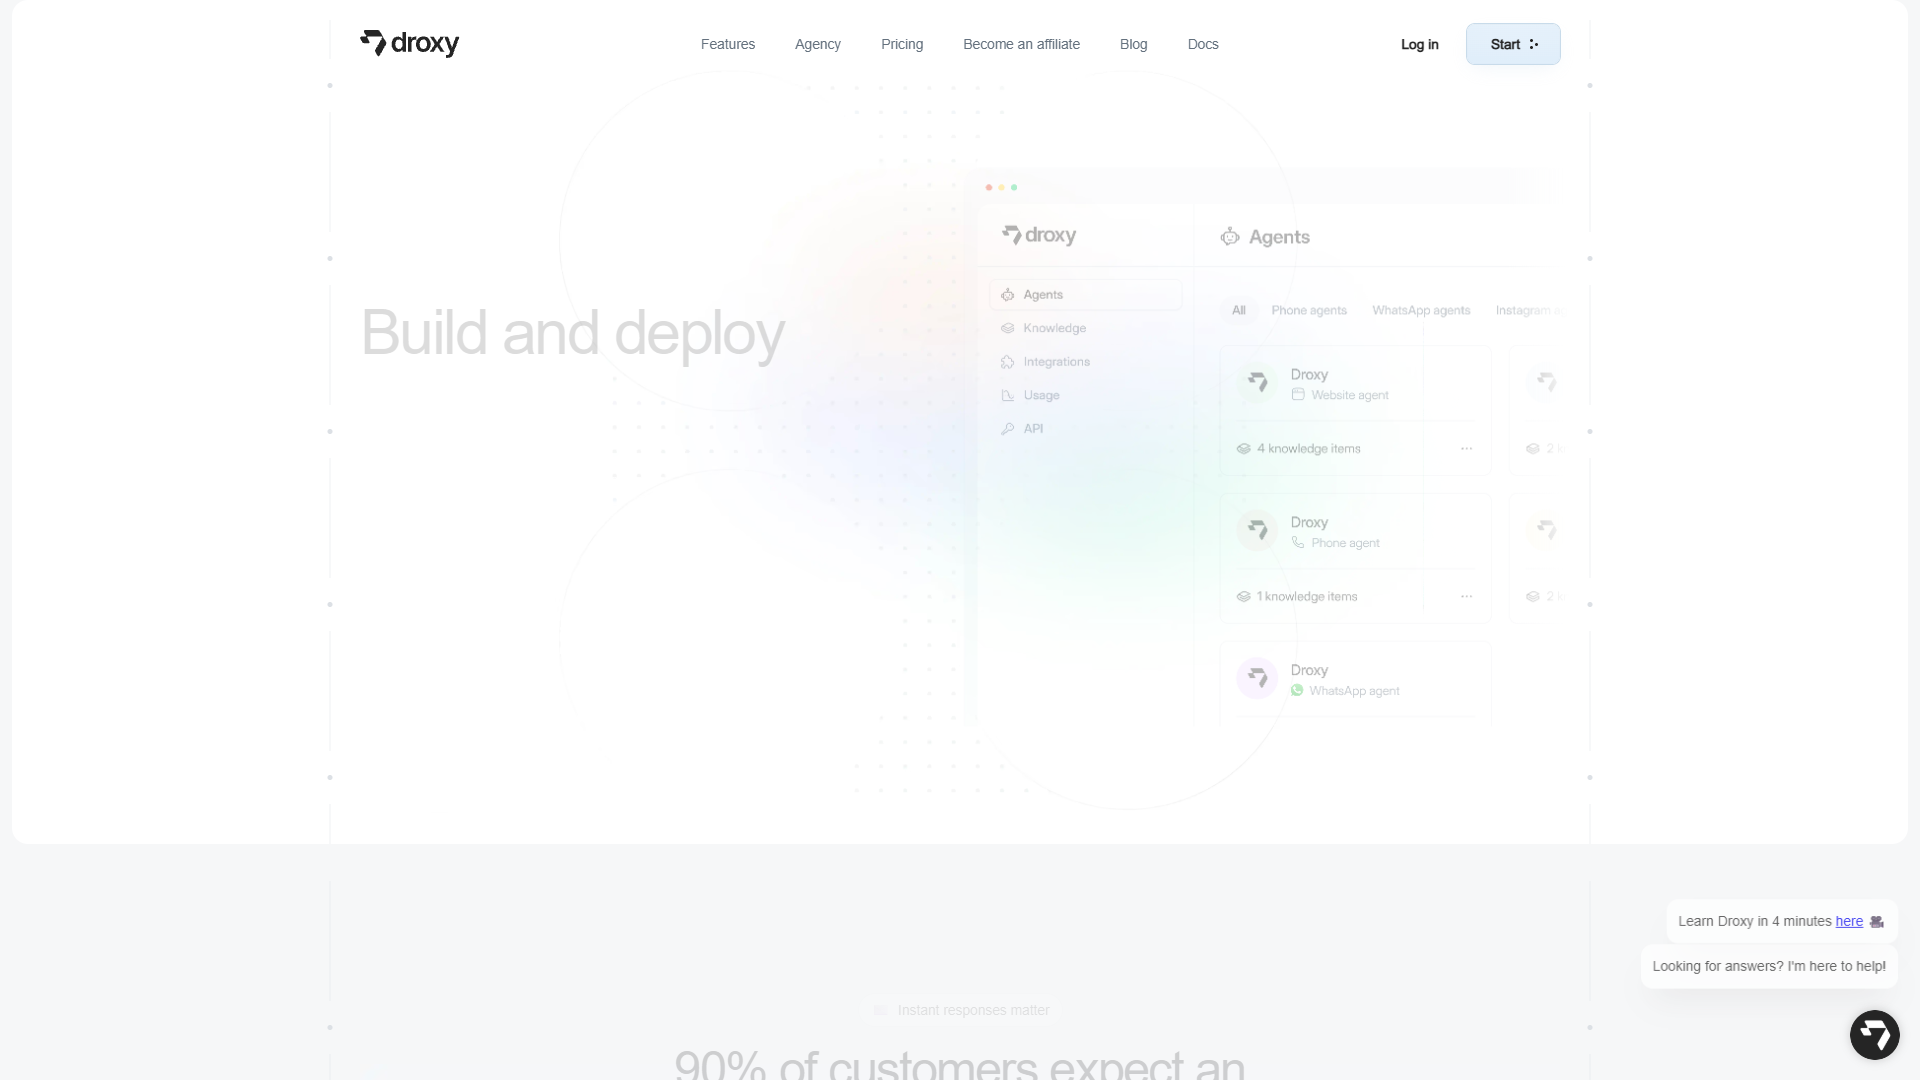Click the Log in link
The image size is (1920, 1080).
[x=1419, y=44]
